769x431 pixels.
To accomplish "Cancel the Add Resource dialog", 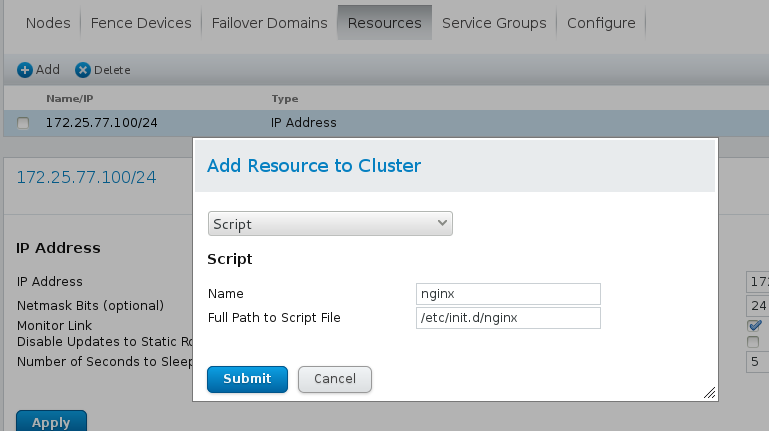I will point(335,379).
